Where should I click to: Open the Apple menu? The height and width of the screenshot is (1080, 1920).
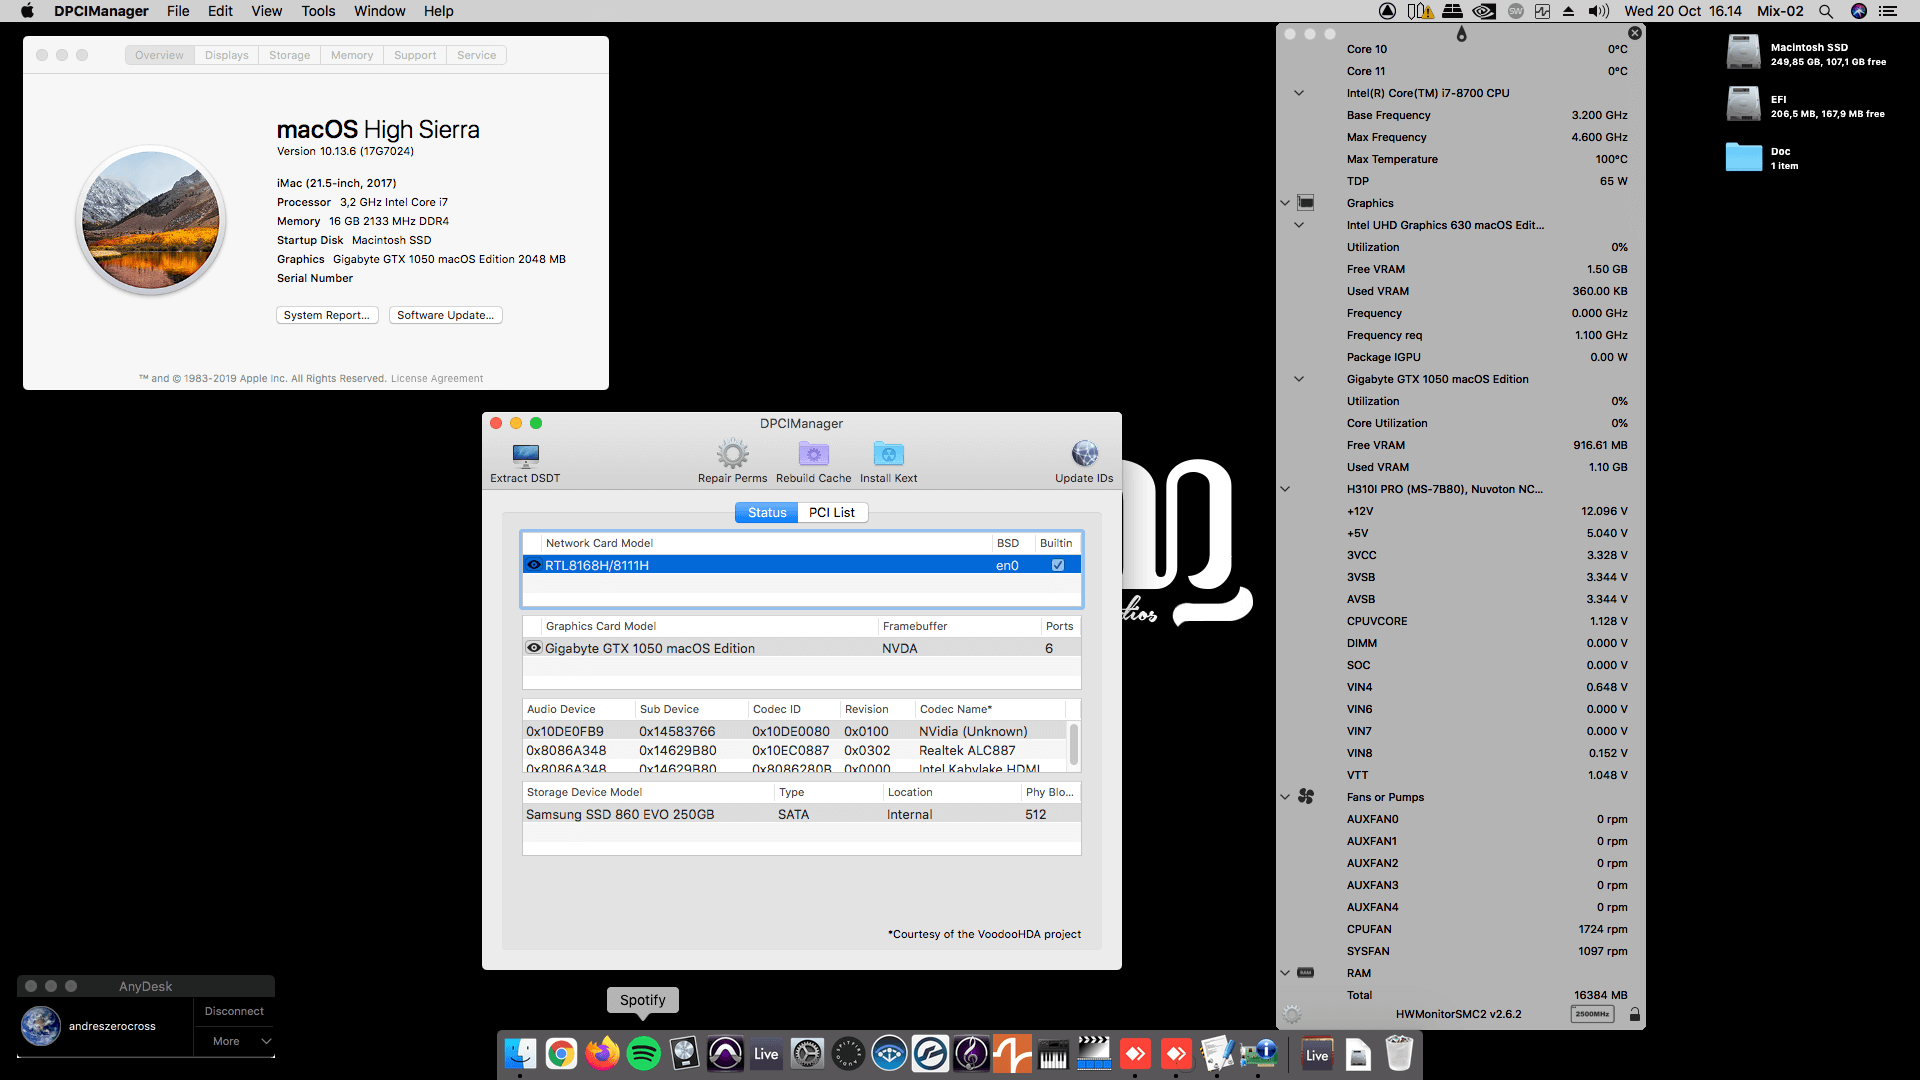point(27,11)
